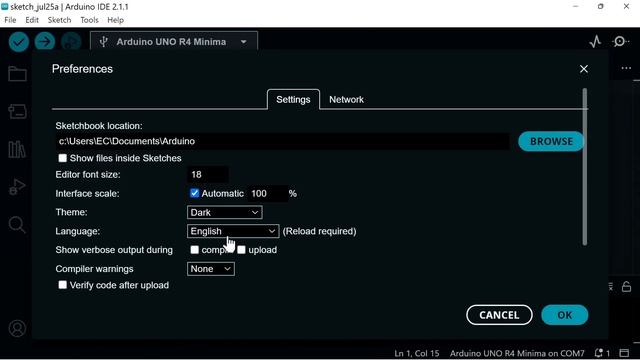Open the Theme dropdown showing Dark
The width and height of the screenshot is (640, 360).
pyautogui.click(x=224, y=212)
